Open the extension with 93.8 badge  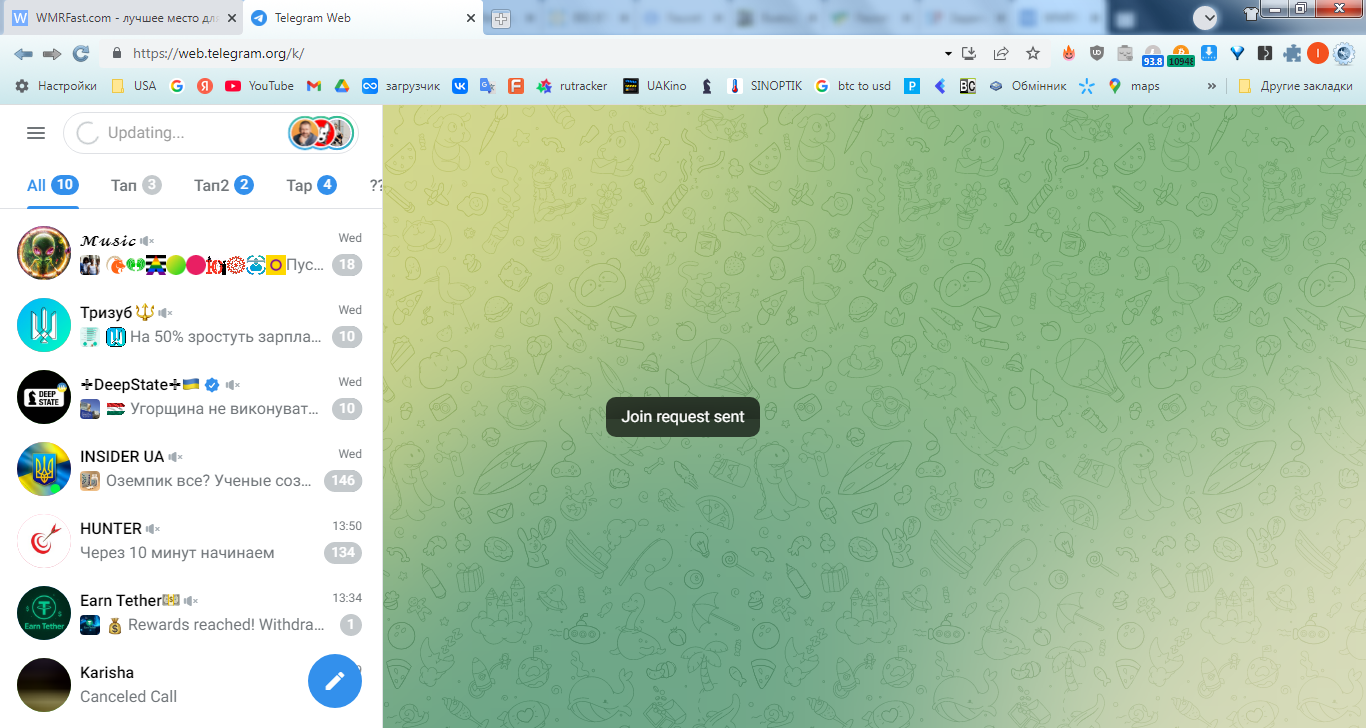click(x=1153, y=54)
